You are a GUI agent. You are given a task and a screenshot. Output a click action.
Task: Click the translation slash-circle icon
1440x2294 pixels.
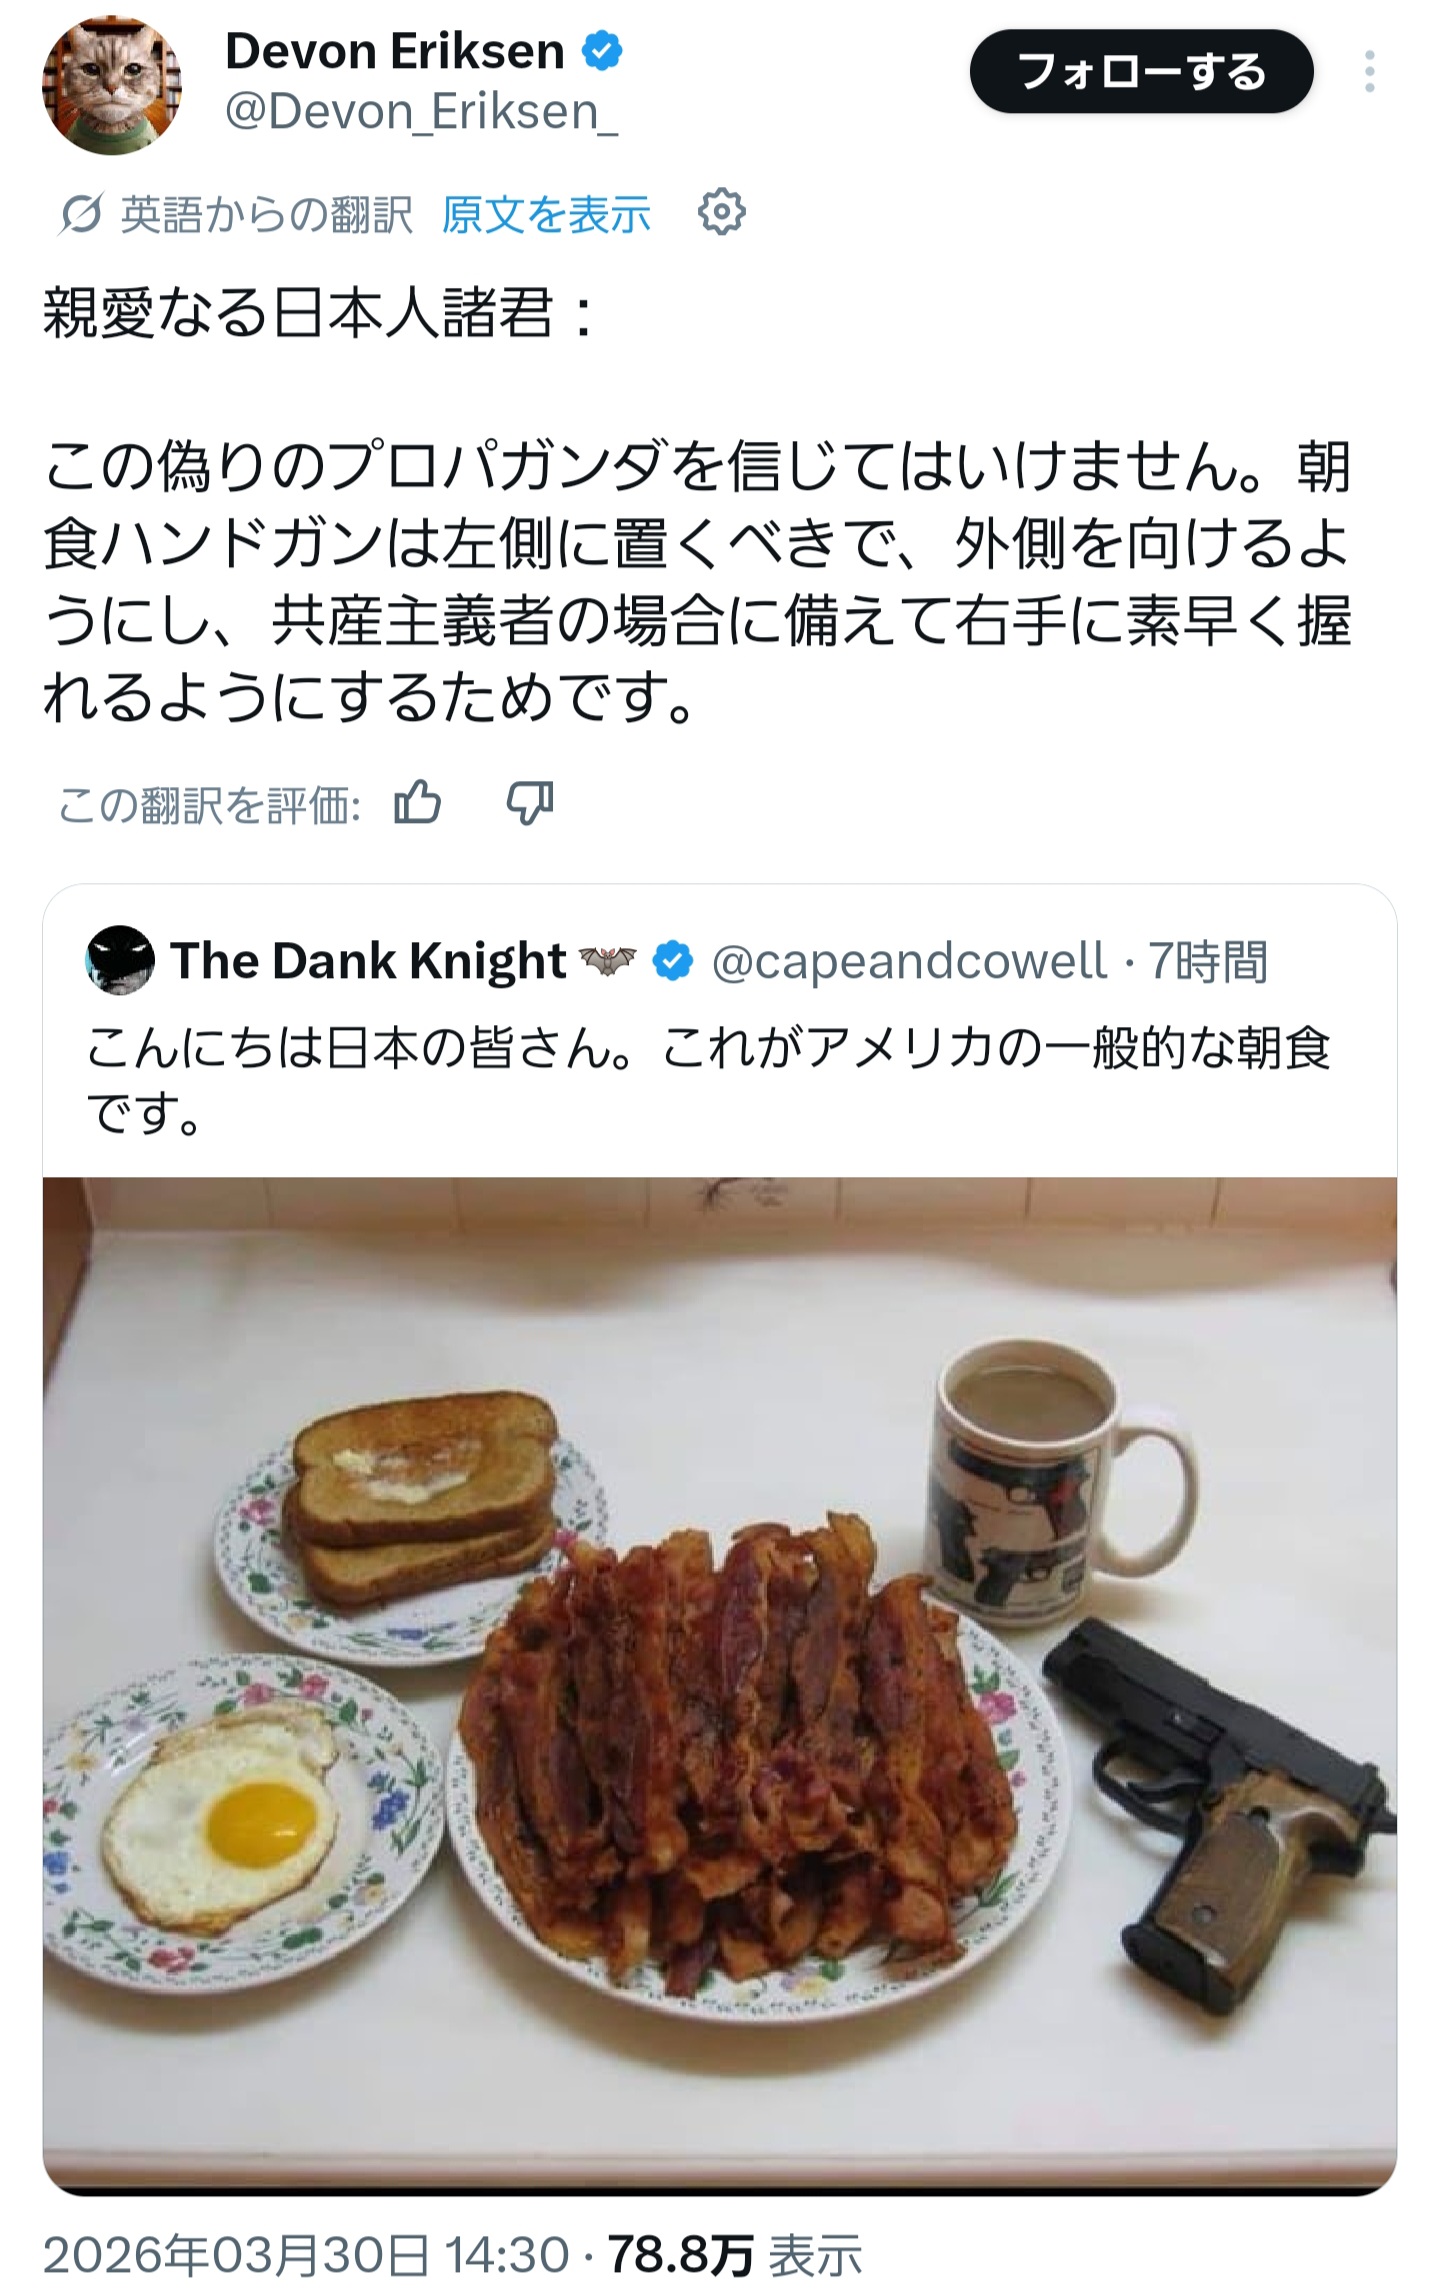(80, 213)
